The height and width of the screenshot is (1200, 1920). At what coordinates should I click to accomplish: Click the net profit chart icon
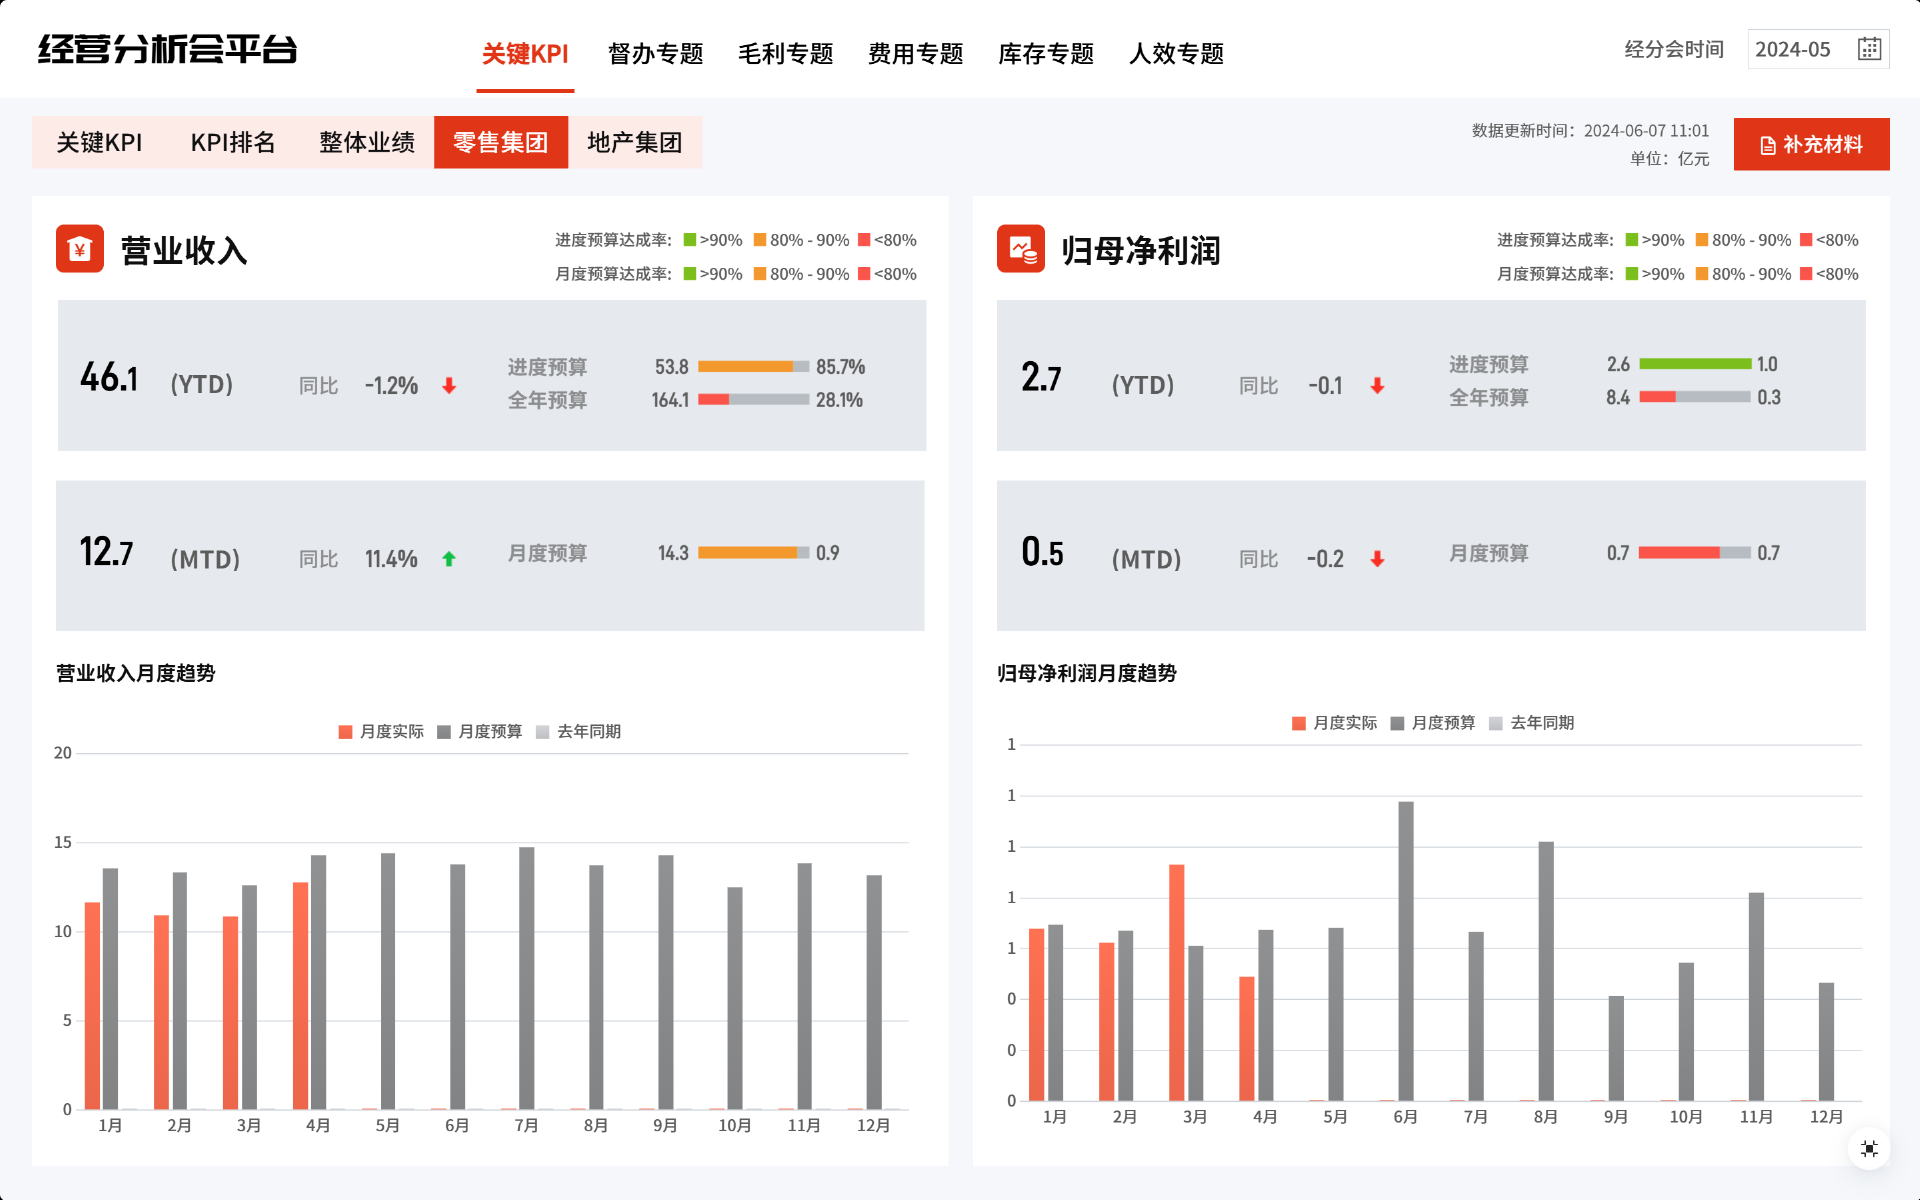pos(1020,249)
